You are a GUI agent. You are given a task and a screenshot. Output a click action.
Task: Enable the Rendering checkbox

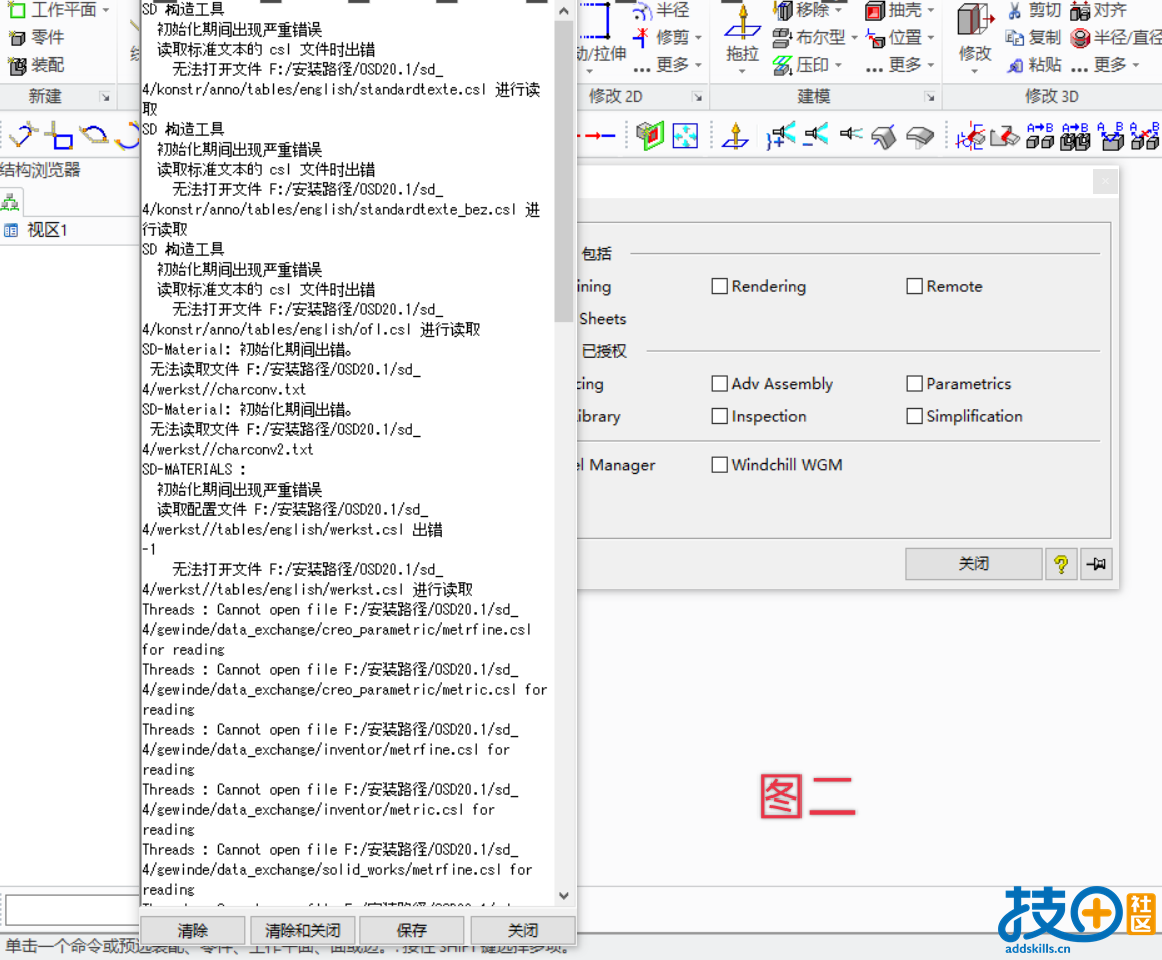719,286
